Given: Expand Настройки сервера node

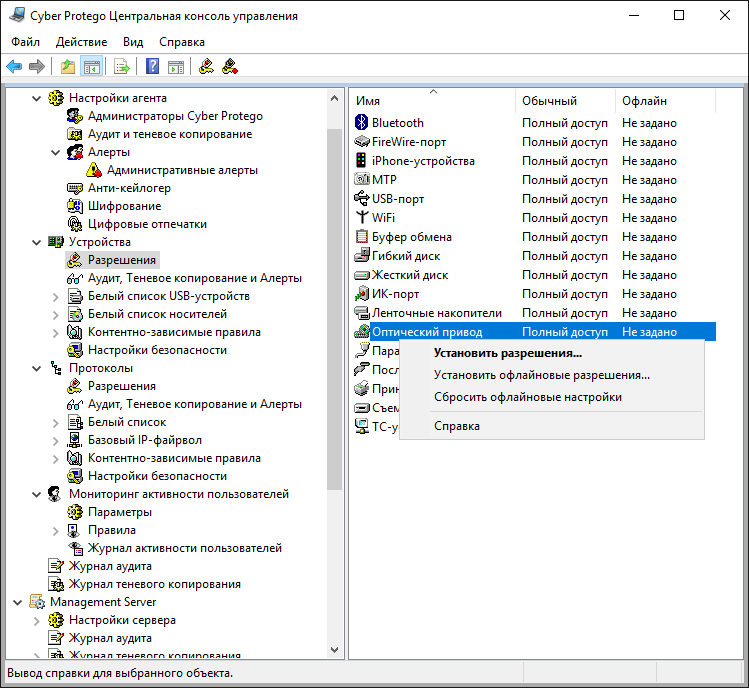Looking at the screenshot, I should (x=36, y=621).
